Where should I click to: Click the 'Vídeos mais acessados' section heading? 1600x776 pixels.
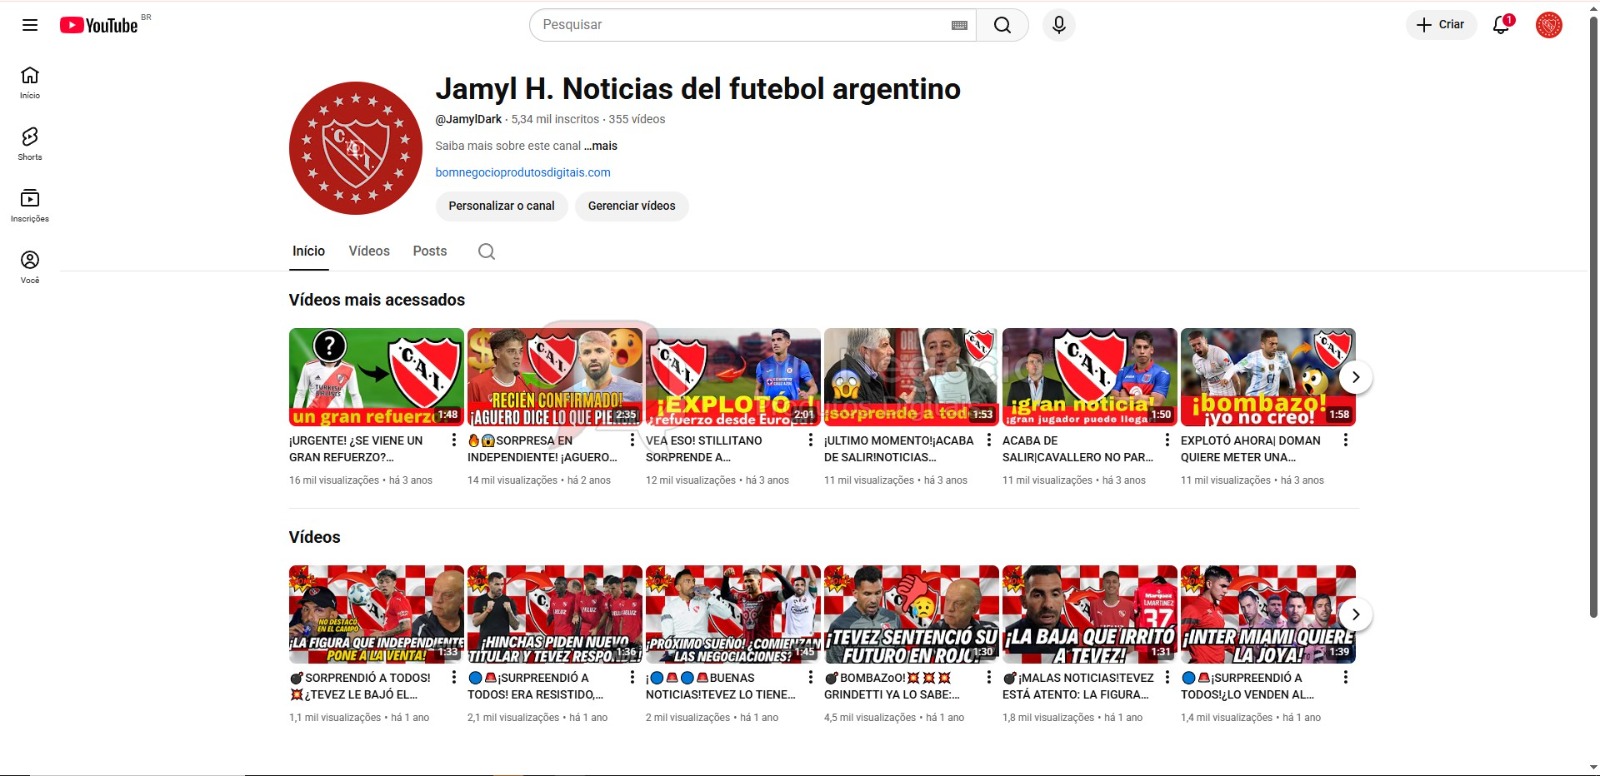point(377,300)
